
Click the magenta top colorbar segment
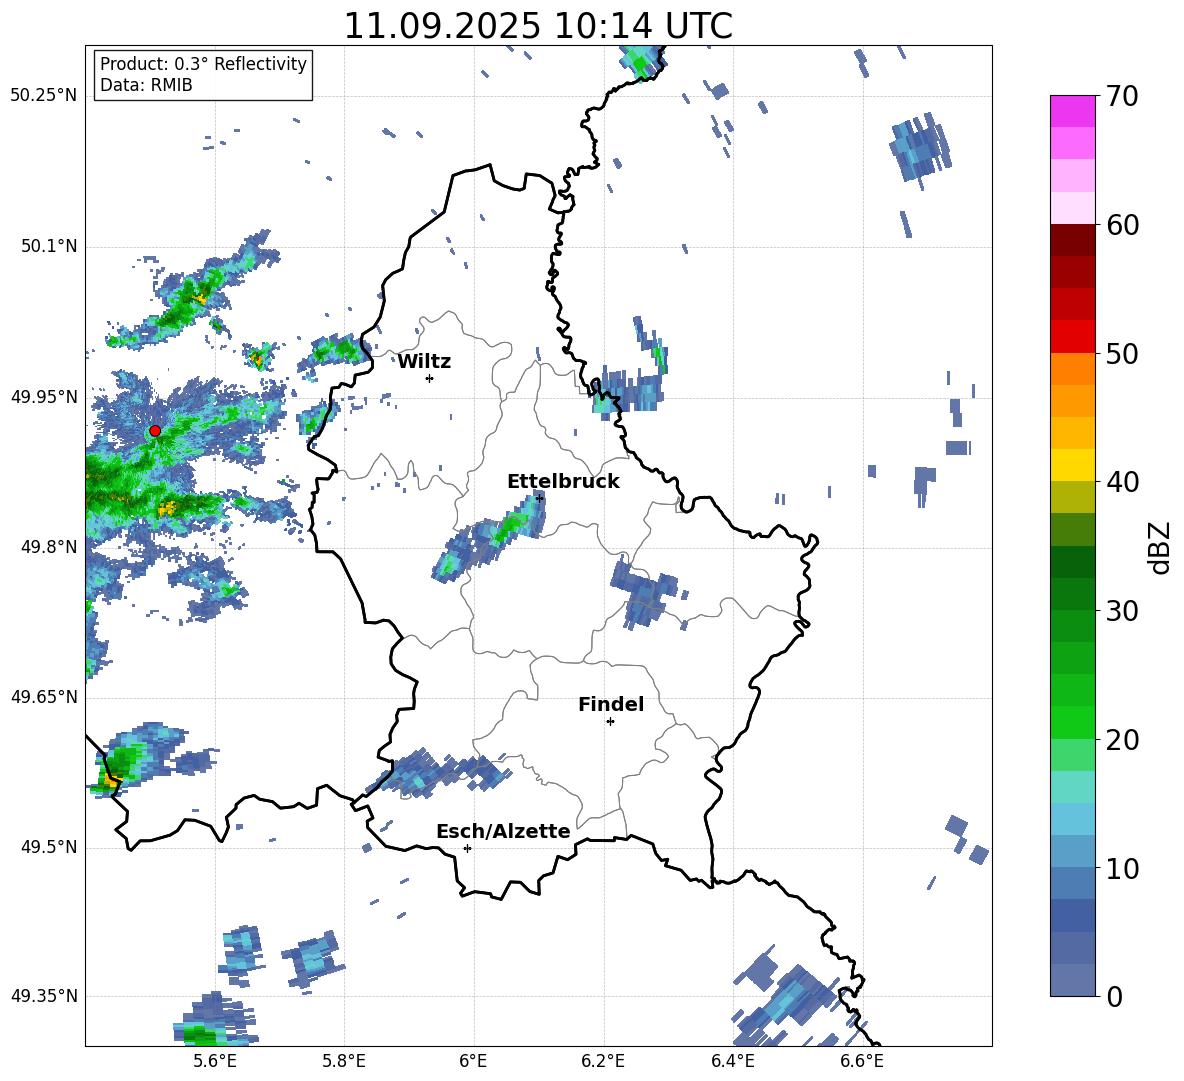(1072, 111)
